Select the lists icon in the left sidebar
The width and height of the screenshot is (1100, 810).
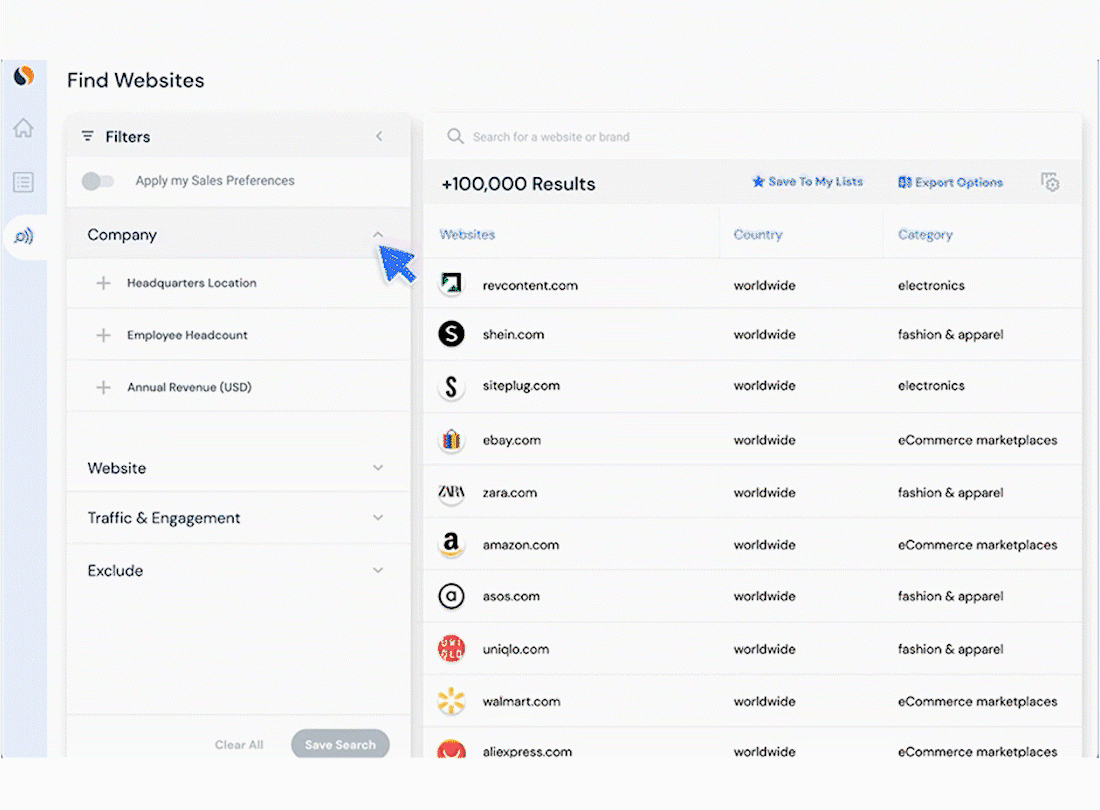[x=22, y=182]
